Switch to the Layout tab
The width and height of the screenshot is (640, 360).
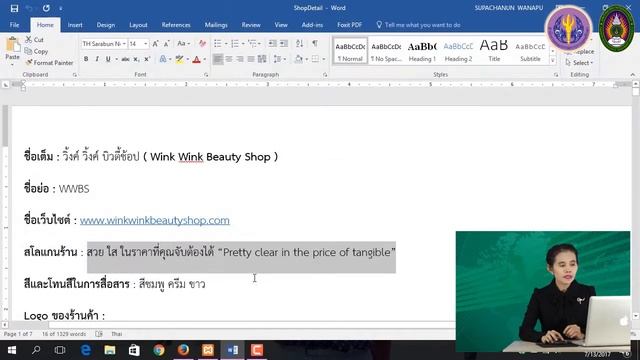[x=138, y=25]
